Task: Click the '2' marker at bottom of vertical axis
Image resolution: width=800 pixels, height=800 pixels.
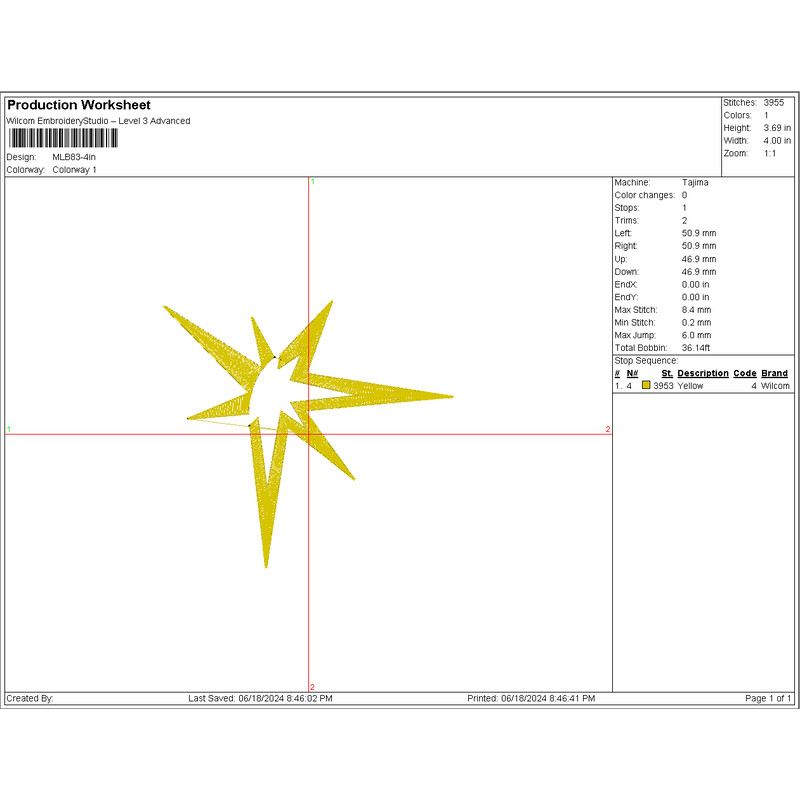Action: 313,686
